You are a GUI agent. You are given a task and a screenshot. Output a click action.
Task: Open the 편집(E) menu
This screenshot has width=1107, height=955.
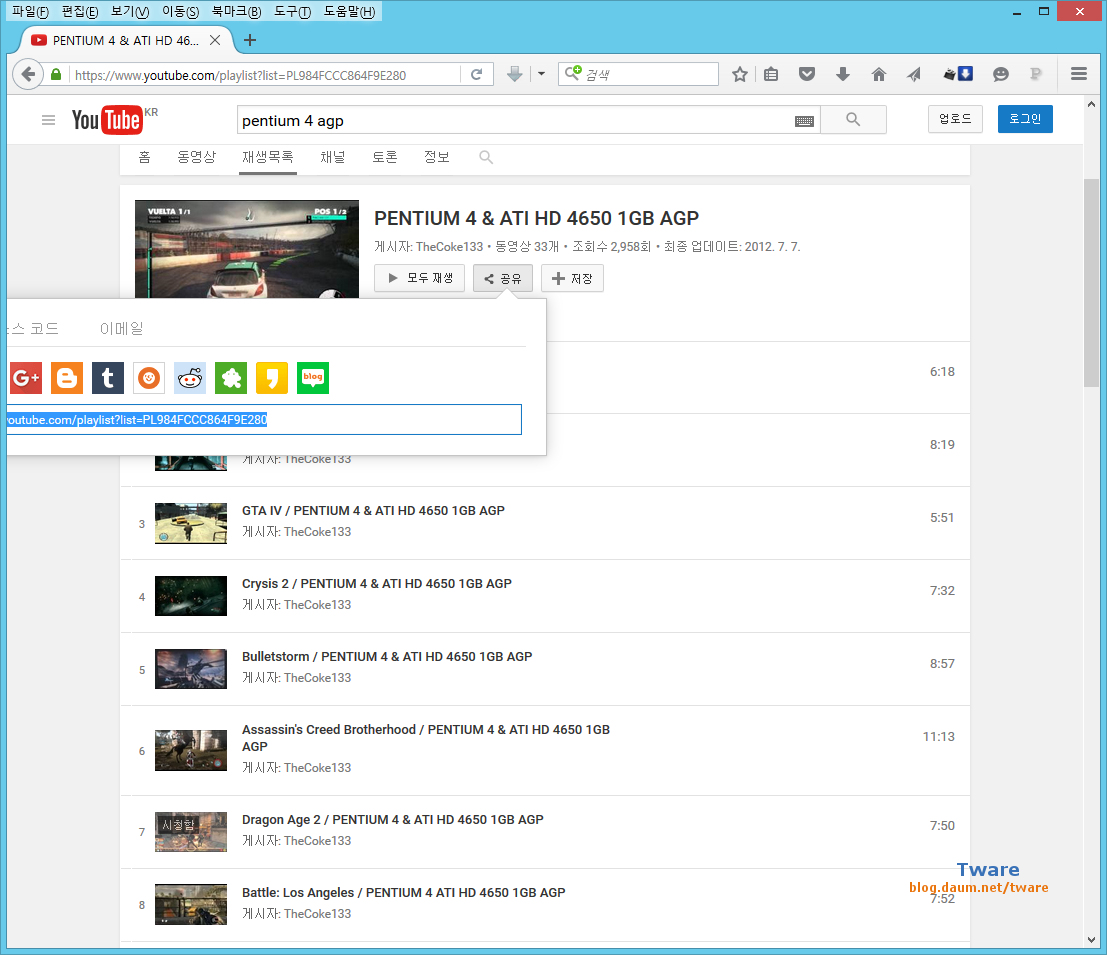(x=80, y=11)
